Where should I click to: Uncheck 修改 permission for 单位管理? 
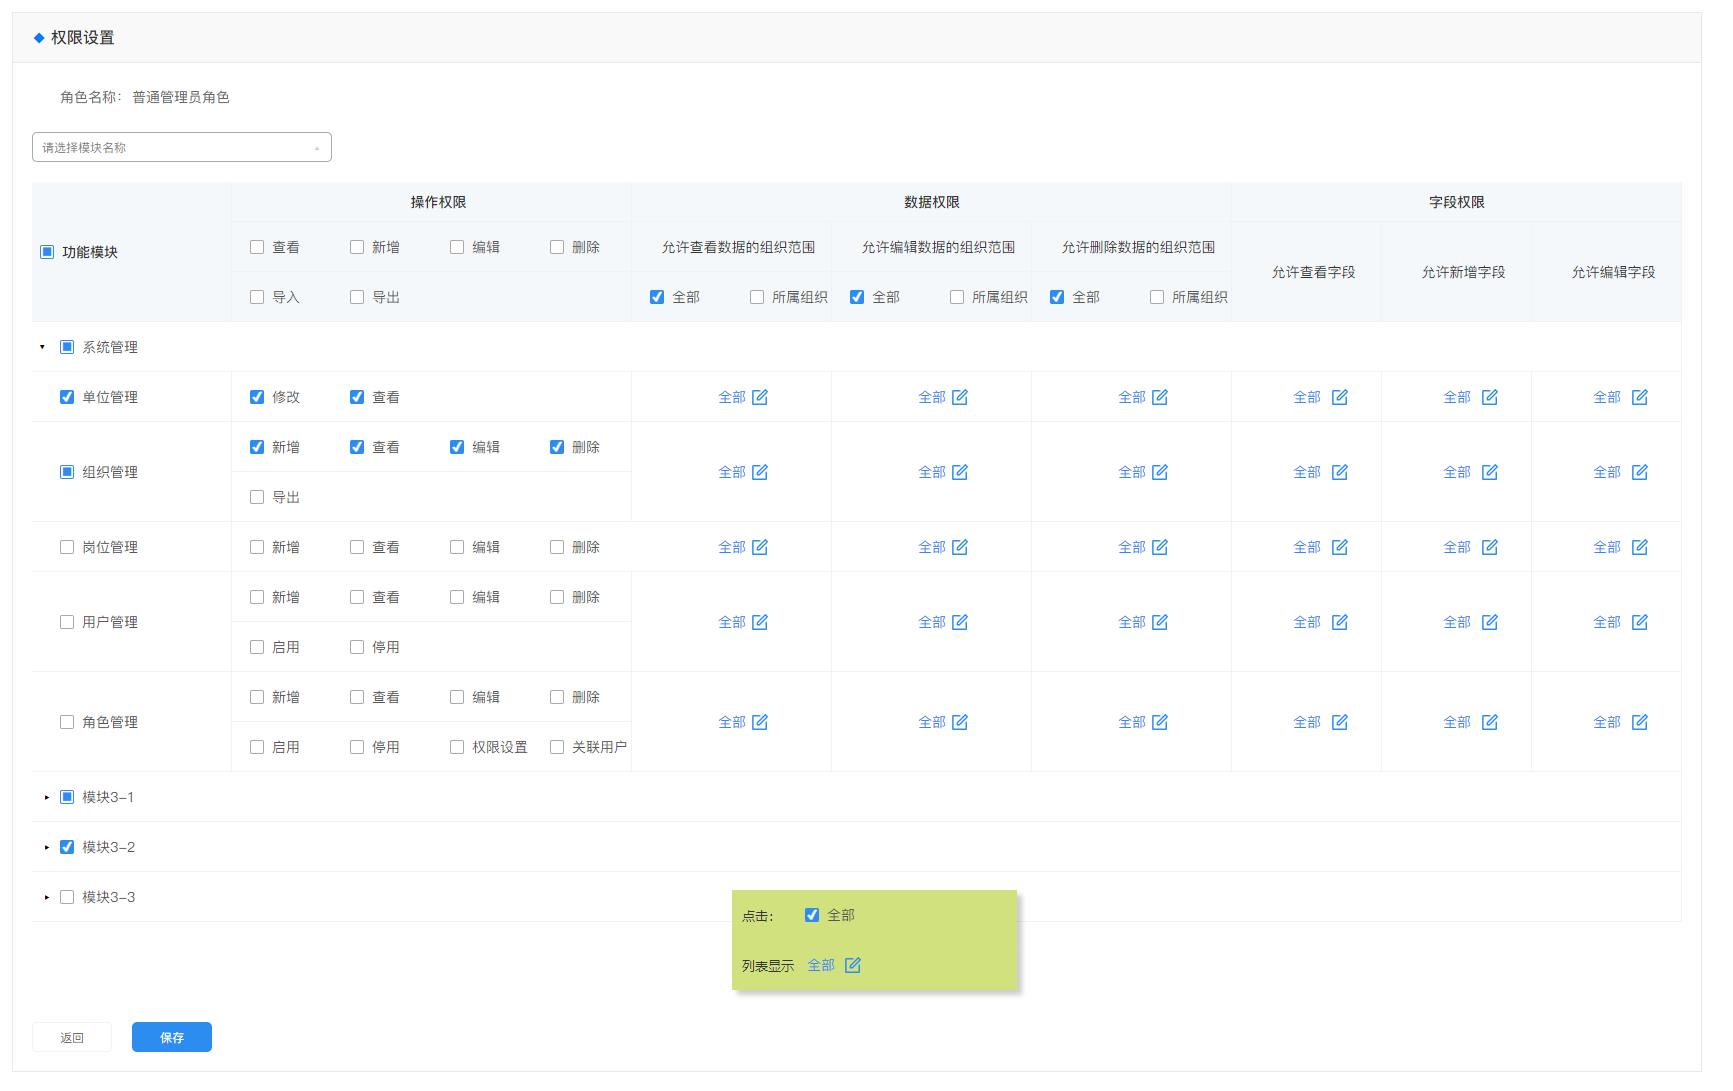pos(257,397)
